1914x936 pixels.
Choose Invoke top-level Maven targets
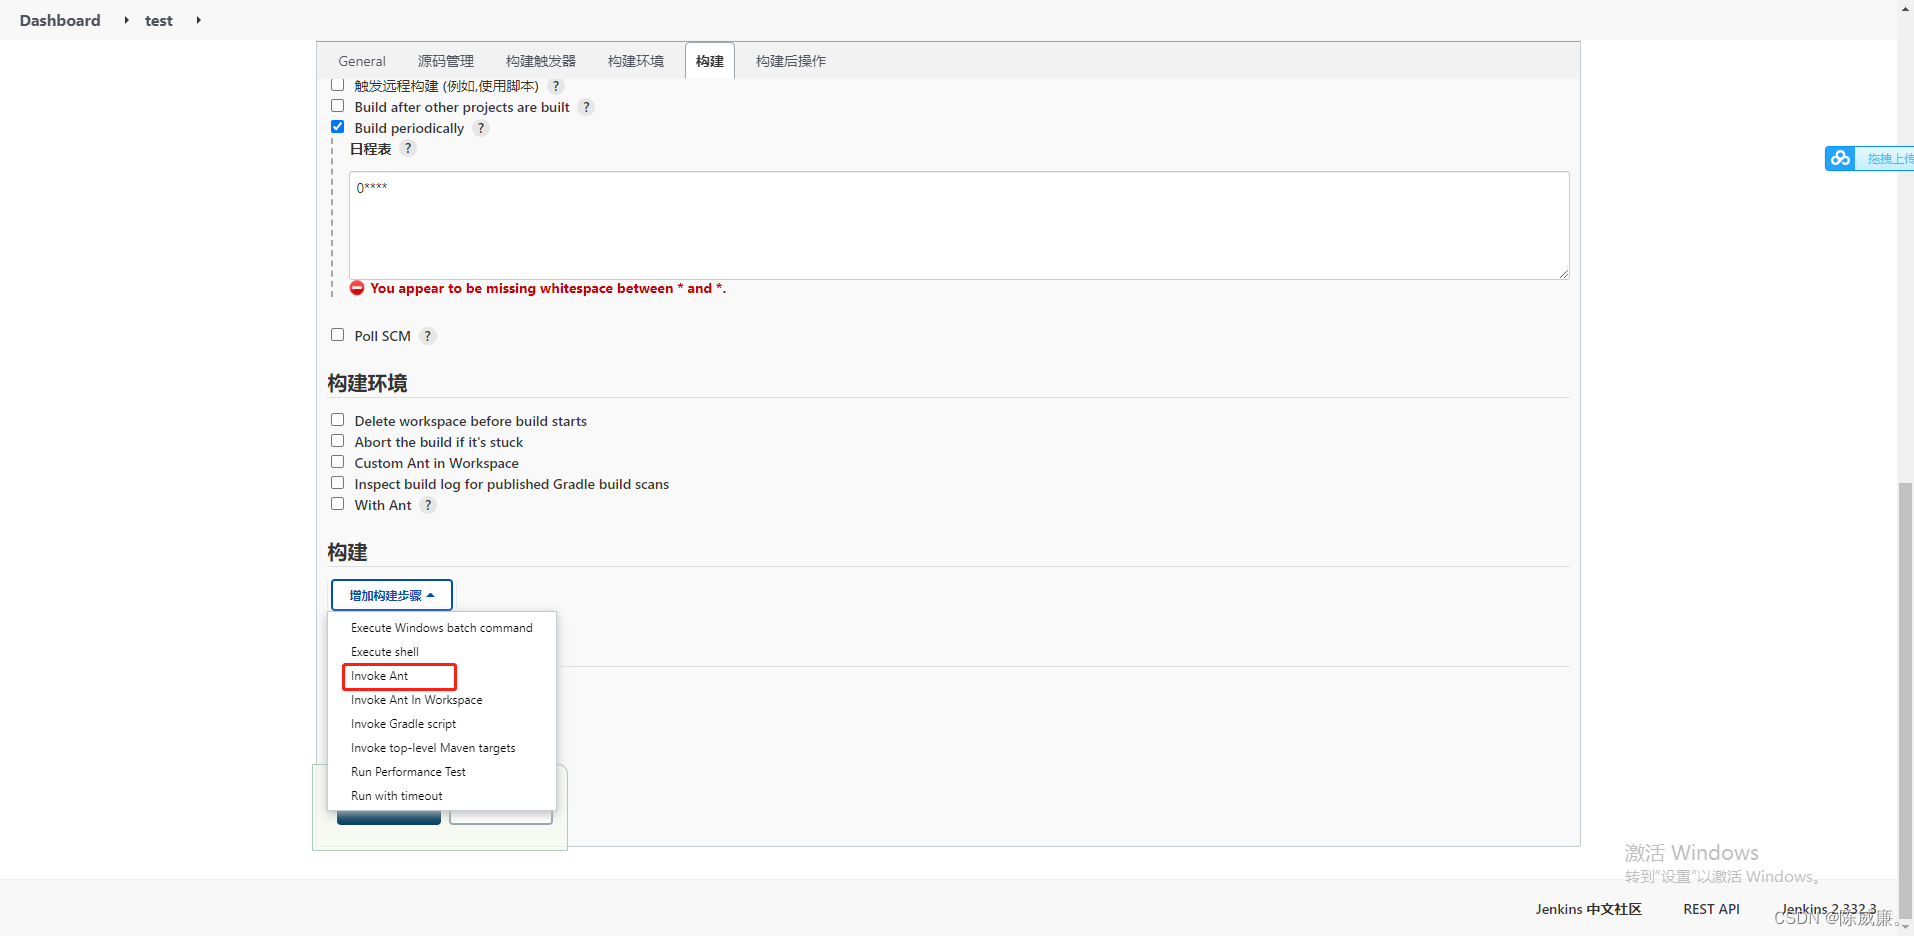tap(442, 748)
